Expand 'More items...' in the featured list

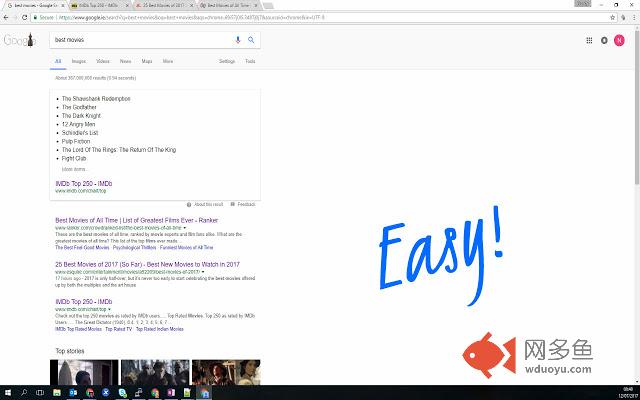point(74,169)
